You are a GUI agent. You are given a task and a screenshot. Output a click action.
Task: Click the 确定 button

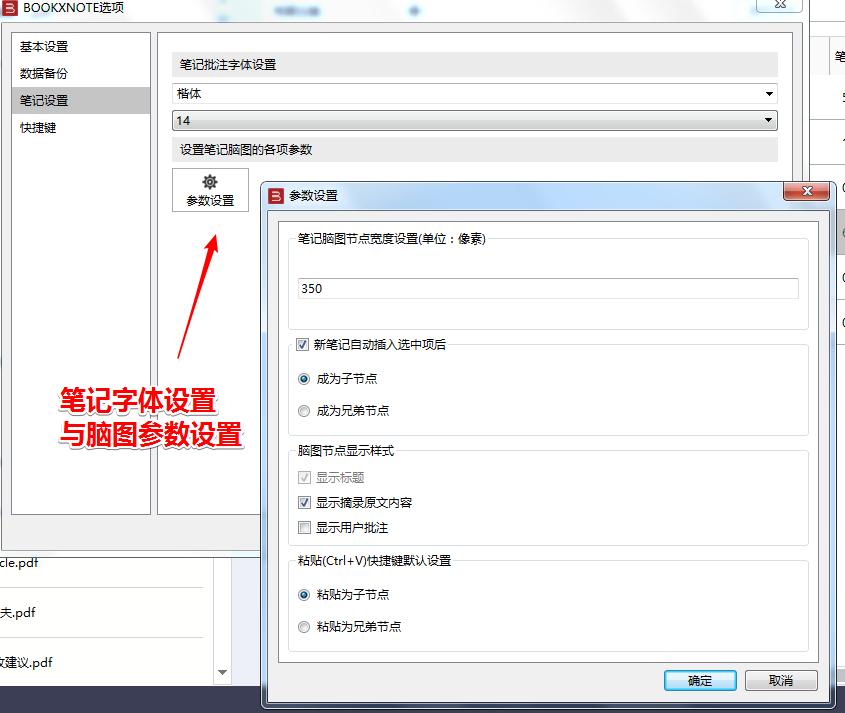tap(700, 680)
